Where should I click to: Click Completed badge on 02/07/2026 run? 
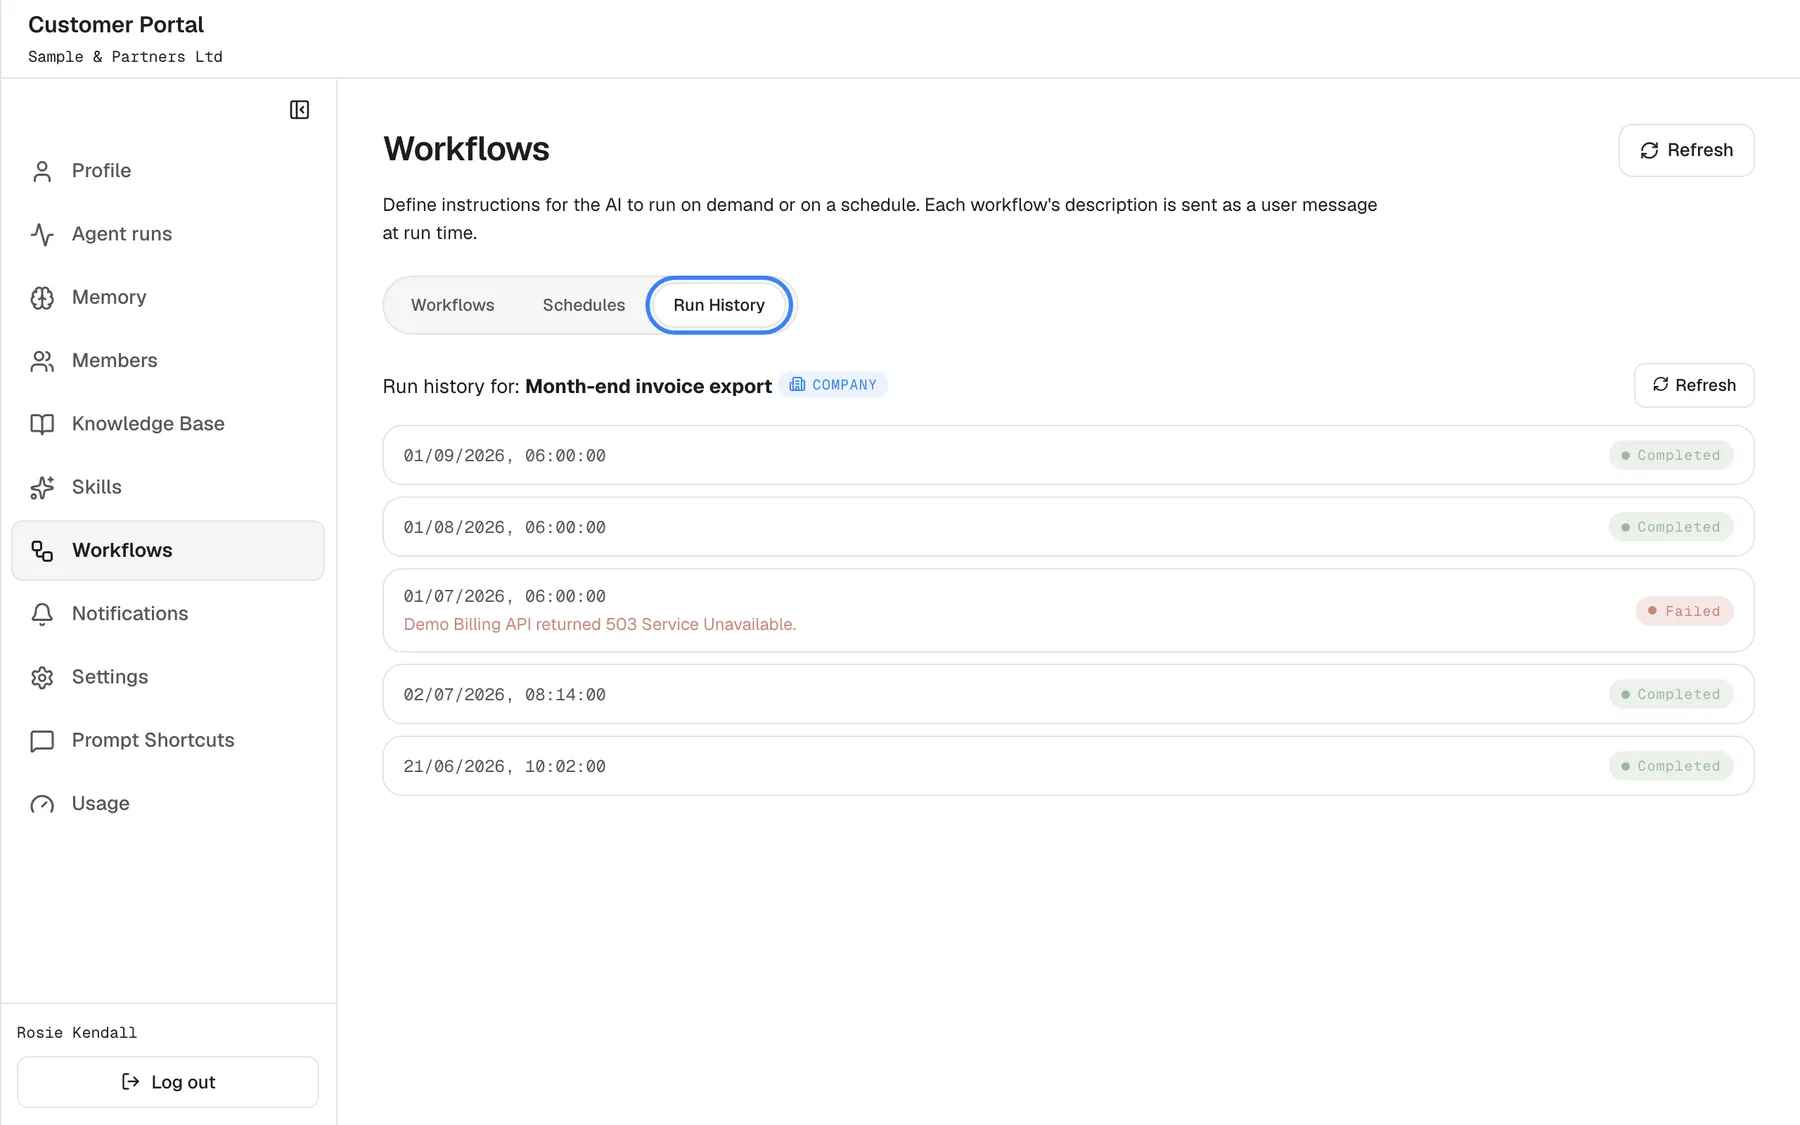1671,694
